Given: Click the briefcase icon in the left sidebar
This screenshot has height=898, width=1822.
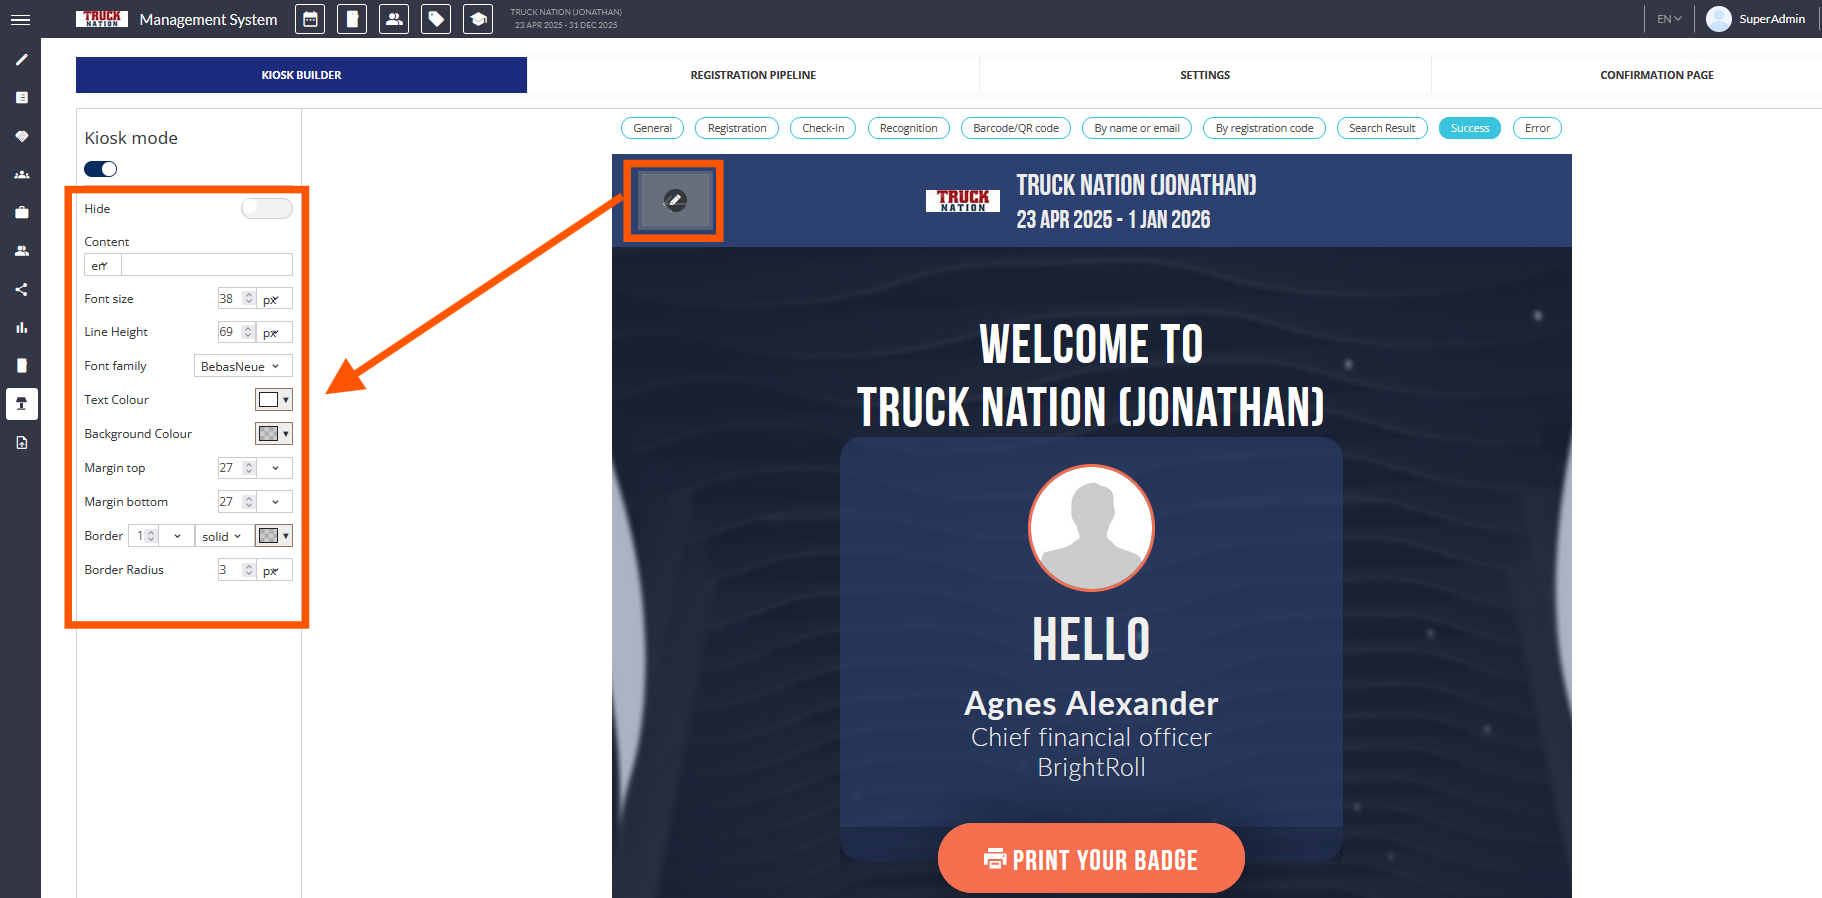Looking at the screenshot, I should [21, 212].
